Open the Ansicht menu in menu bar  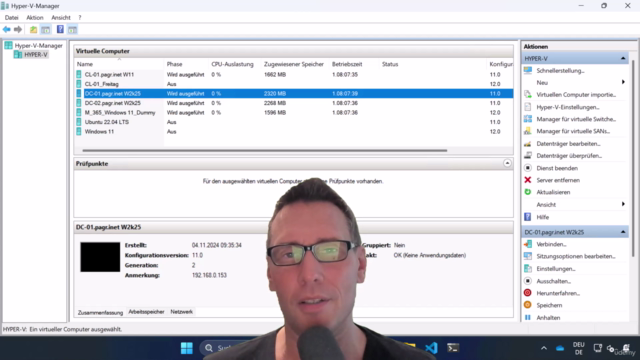coord(61,18)
